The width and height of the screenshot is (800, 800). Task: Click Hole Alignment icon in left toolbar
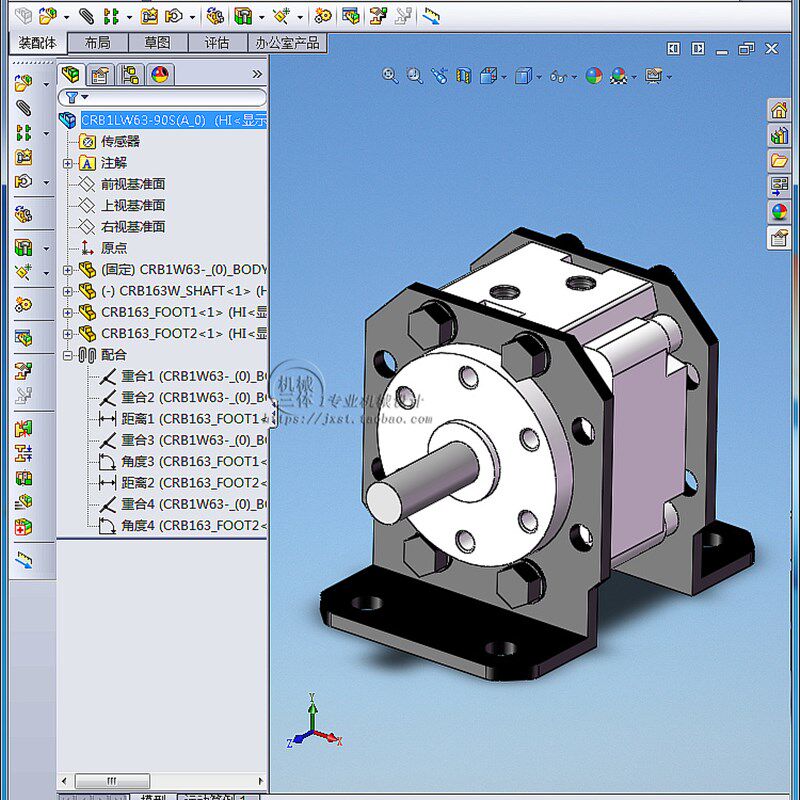[23, 478]
